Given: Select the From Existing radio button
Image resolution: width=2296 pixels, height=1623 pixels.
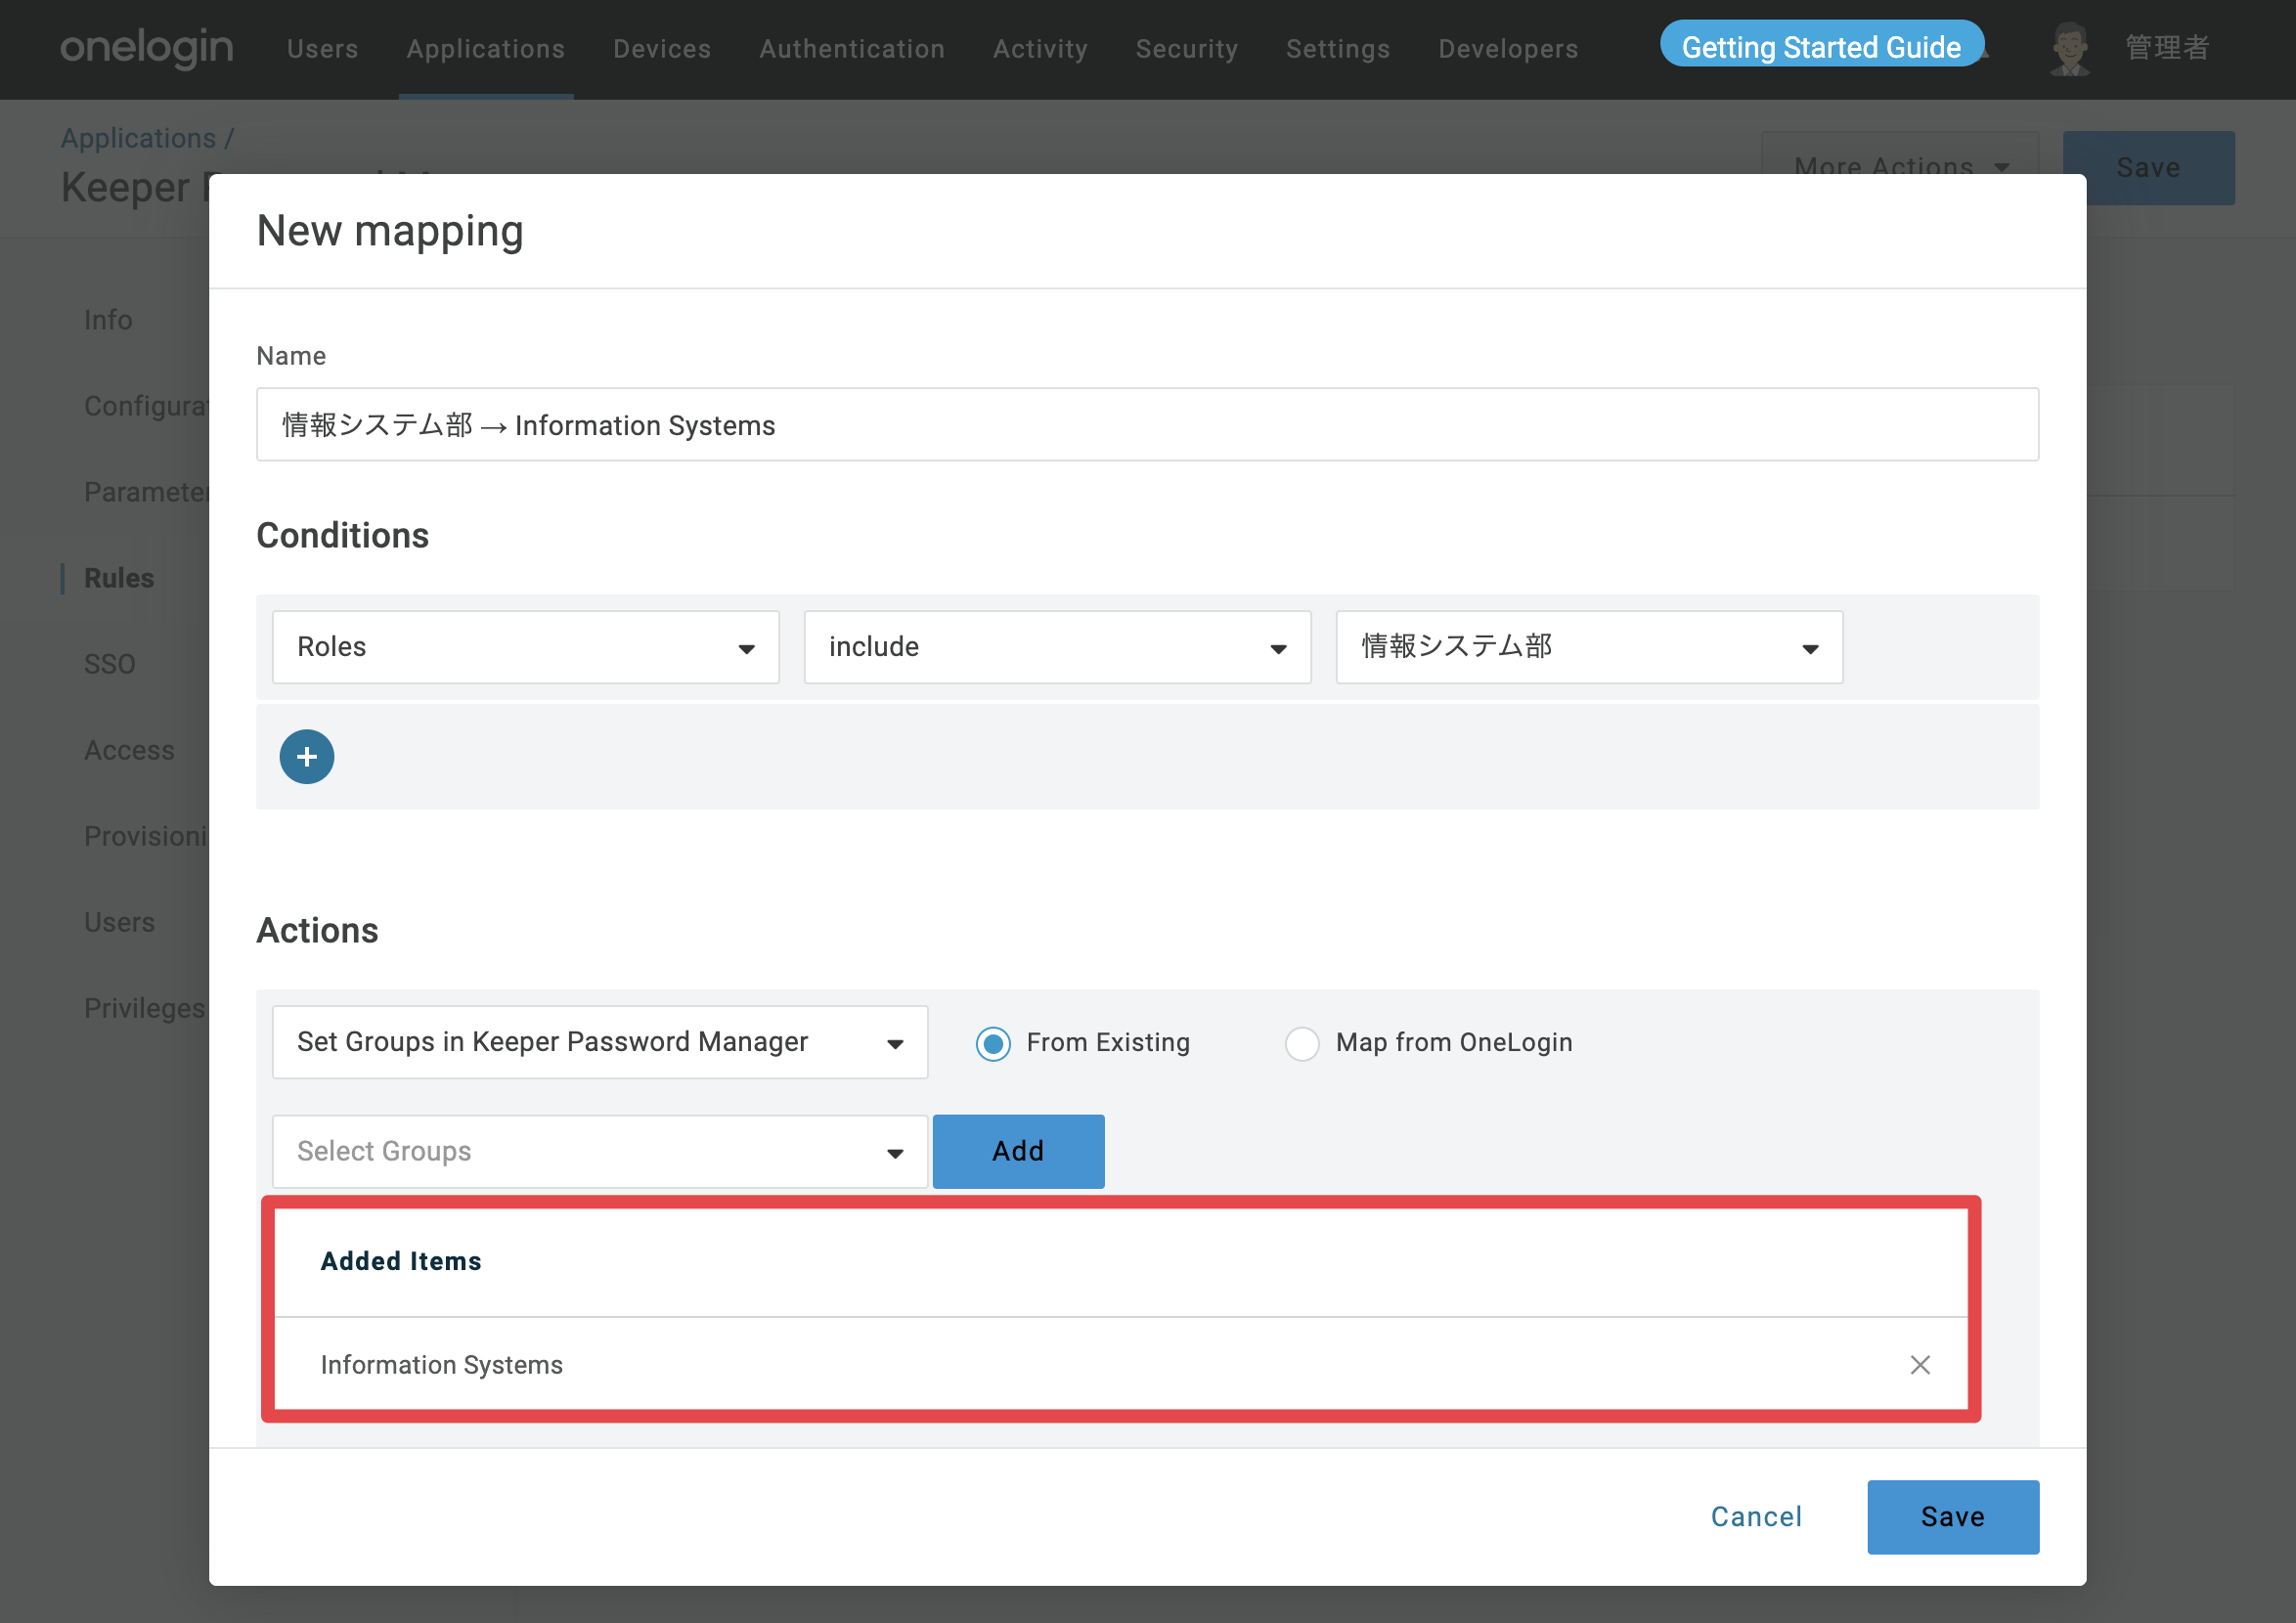Looking at the screenshot, I should tap(993, 1043).
